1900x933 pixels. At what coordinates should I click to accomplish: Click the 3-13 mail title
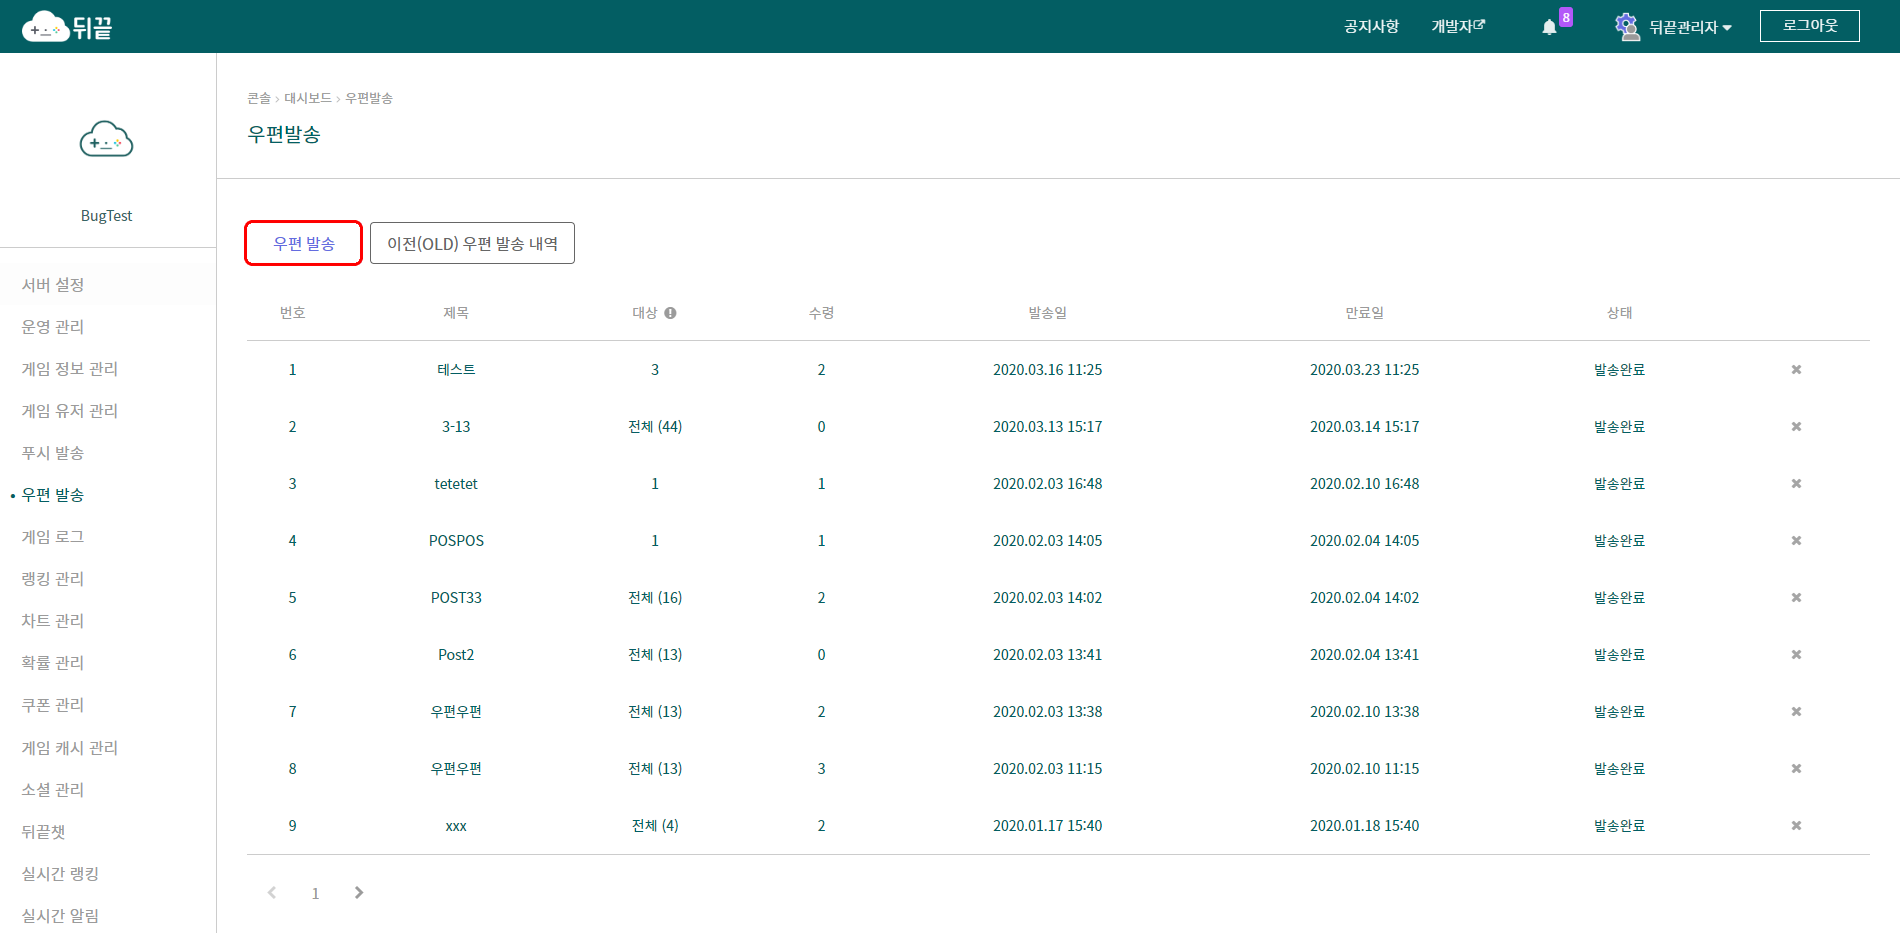456,427
